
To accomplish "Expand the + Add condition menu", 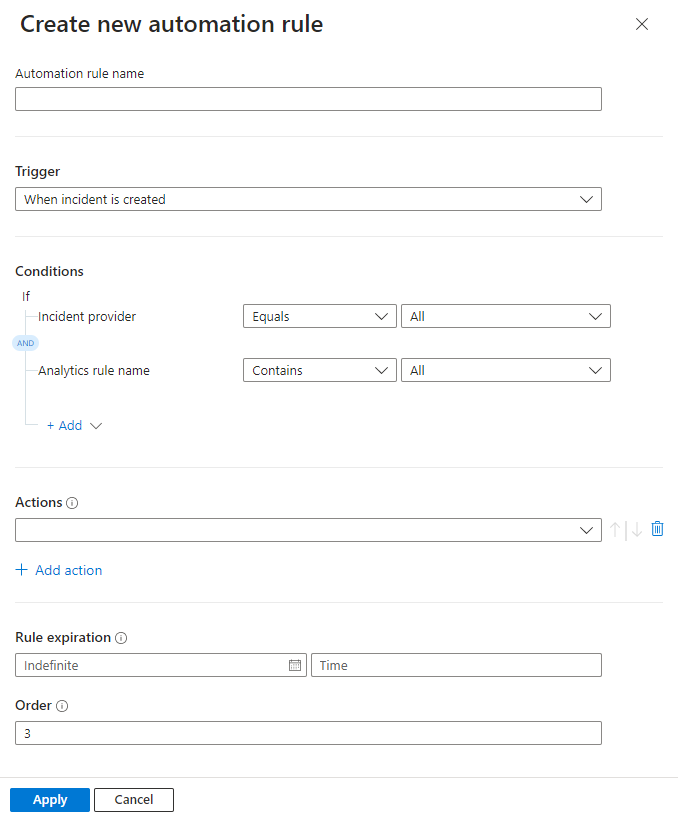I will [74, 425].
